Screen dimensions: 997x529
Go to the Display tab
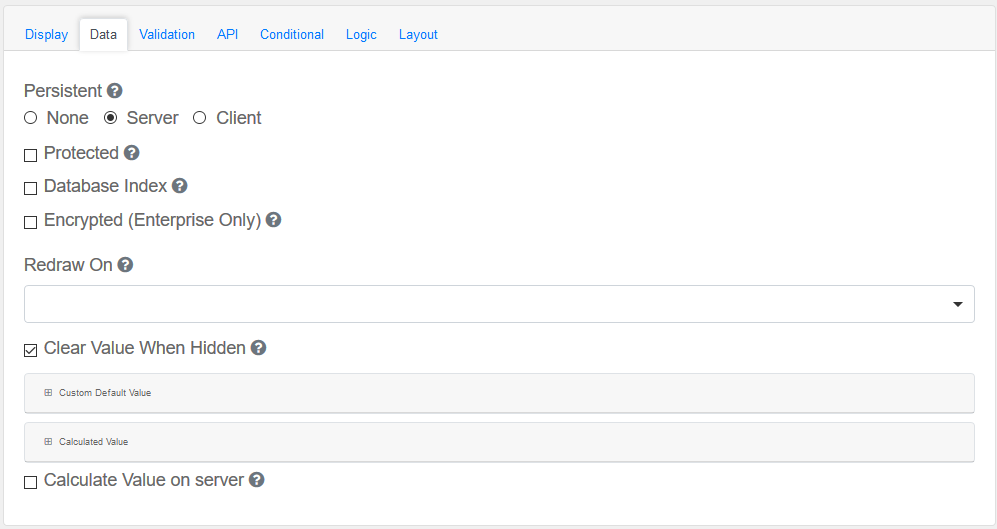(x=47, y=34)
